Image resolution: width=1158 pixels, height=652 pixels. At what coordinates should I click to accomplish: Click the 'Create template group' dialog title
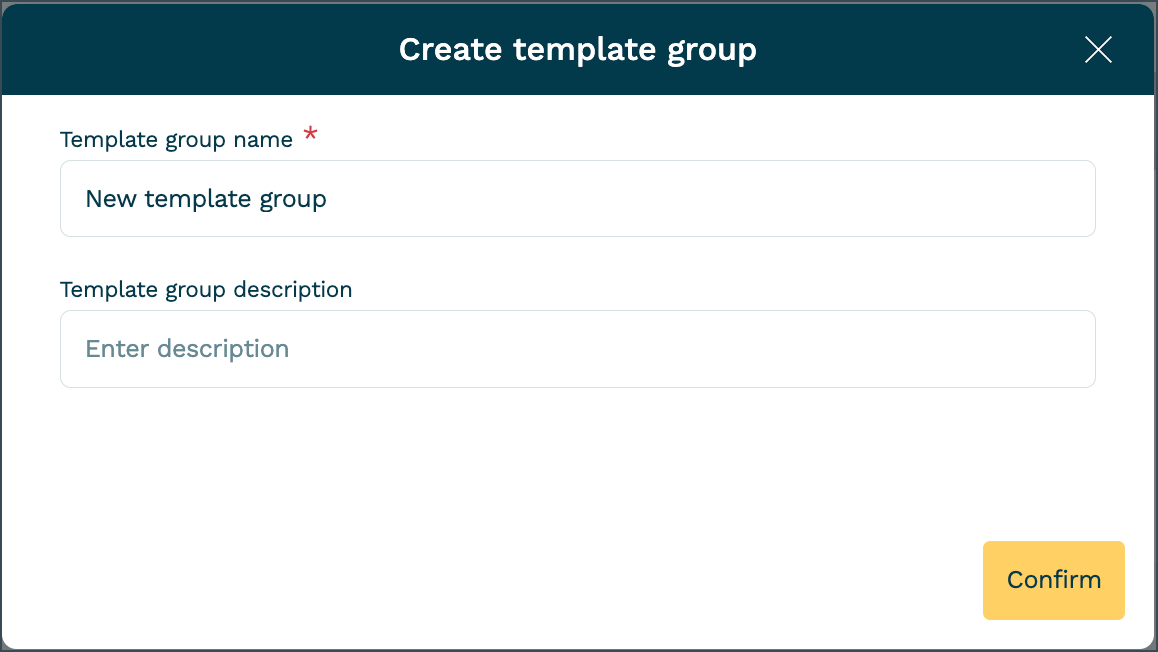point(577,49)
